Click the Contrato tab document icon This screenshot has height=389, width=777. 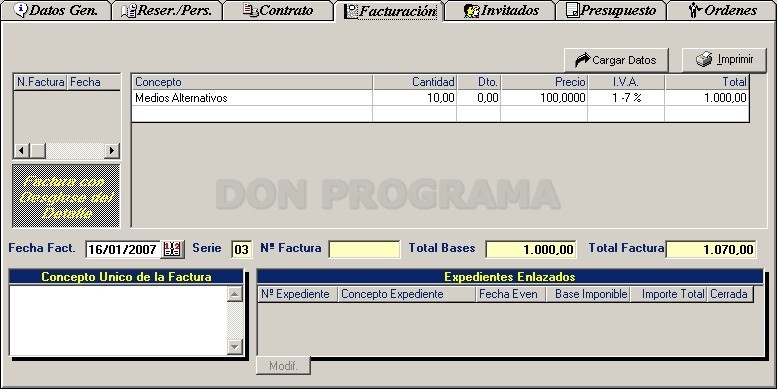250,10
